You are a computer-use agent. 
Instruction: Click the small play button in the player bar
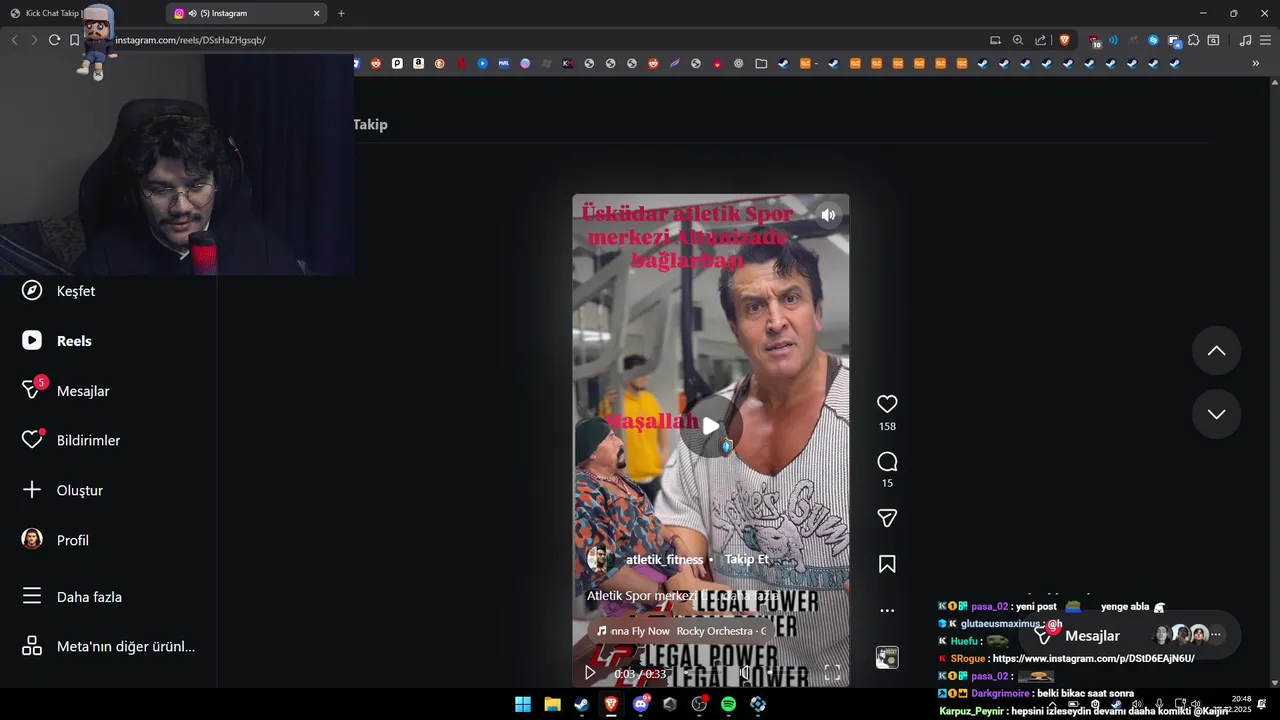[590, 673]
